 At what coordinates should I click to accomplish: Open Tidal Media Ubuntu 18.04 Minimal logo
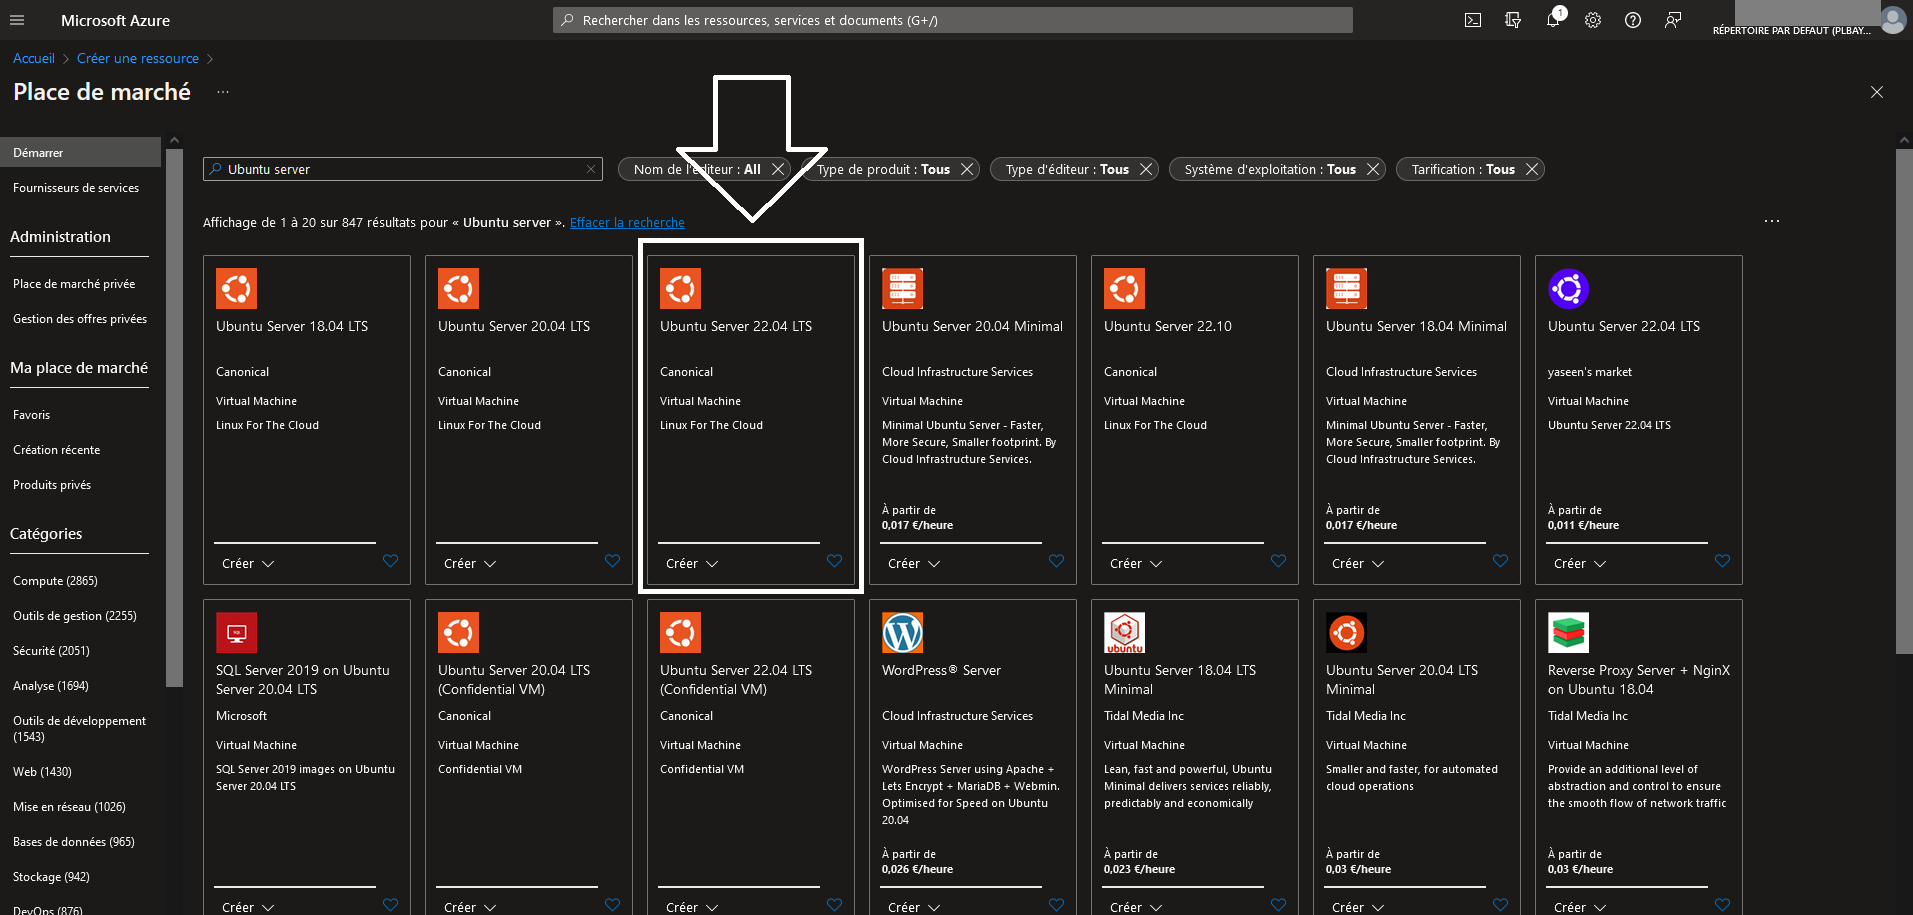[1125, 633]
